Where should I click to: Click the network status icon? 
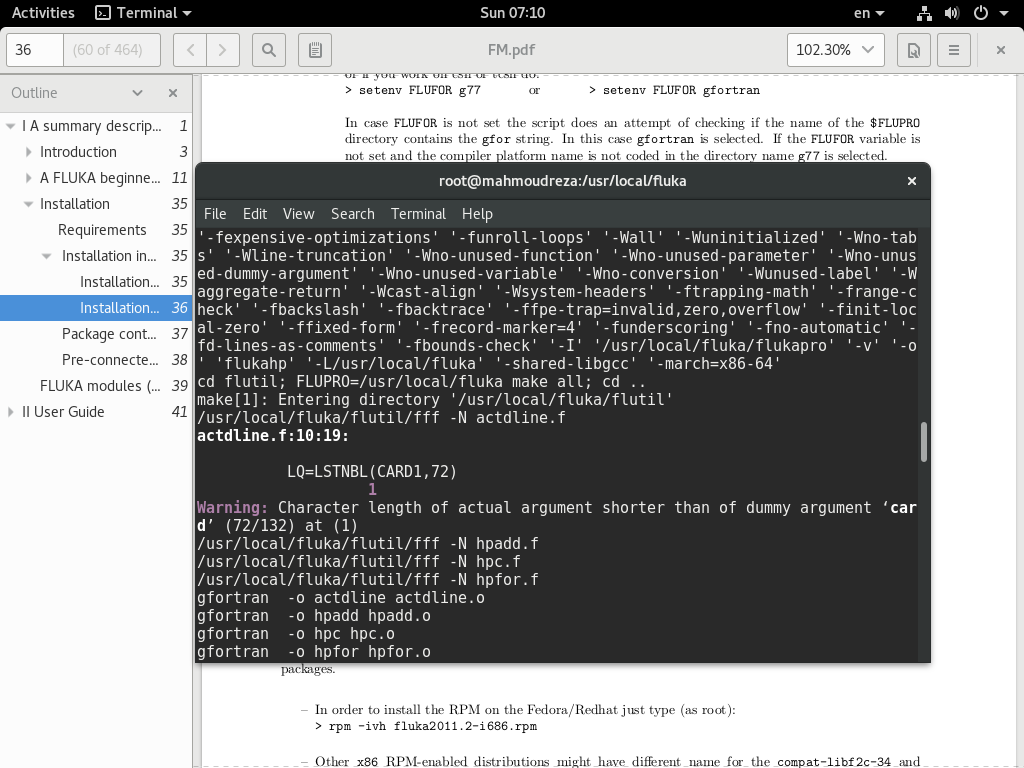(x=924, y=13)
